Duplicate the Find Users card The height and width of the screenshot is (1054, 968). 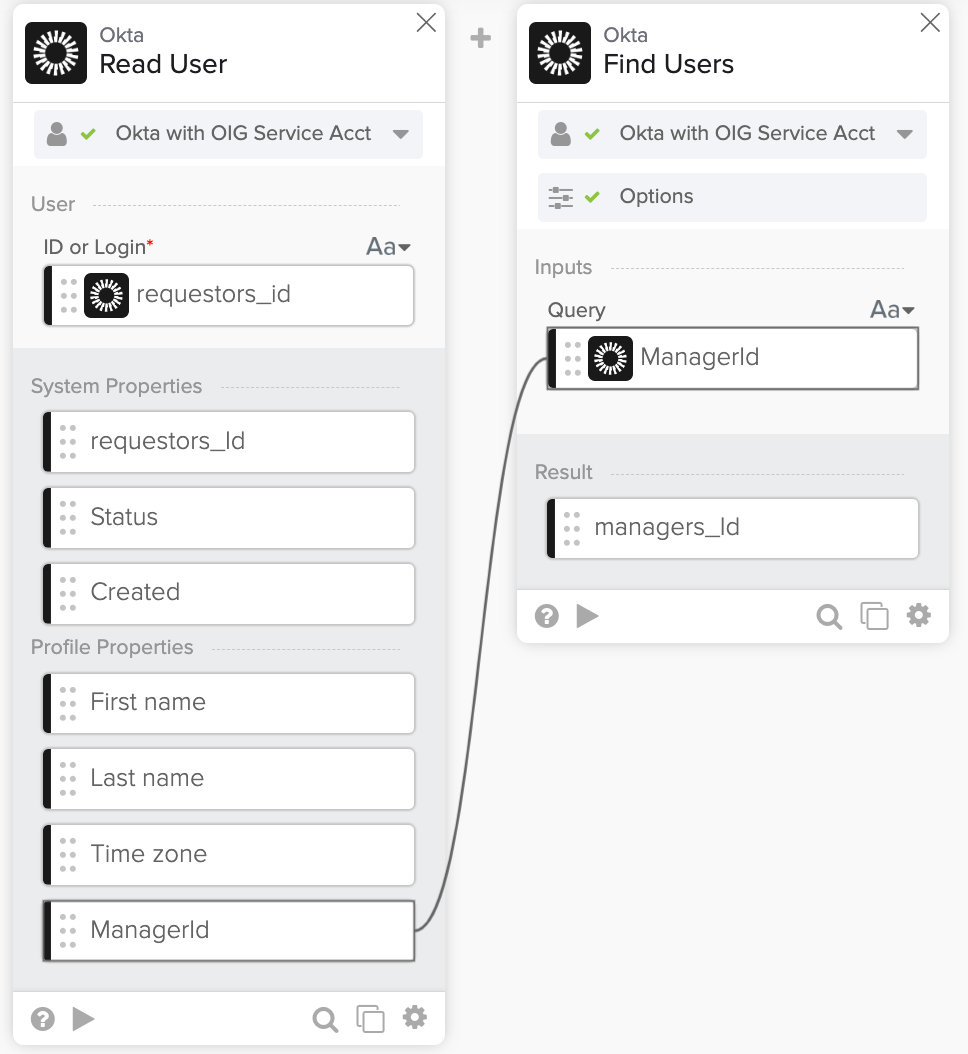tap(875, 616)
